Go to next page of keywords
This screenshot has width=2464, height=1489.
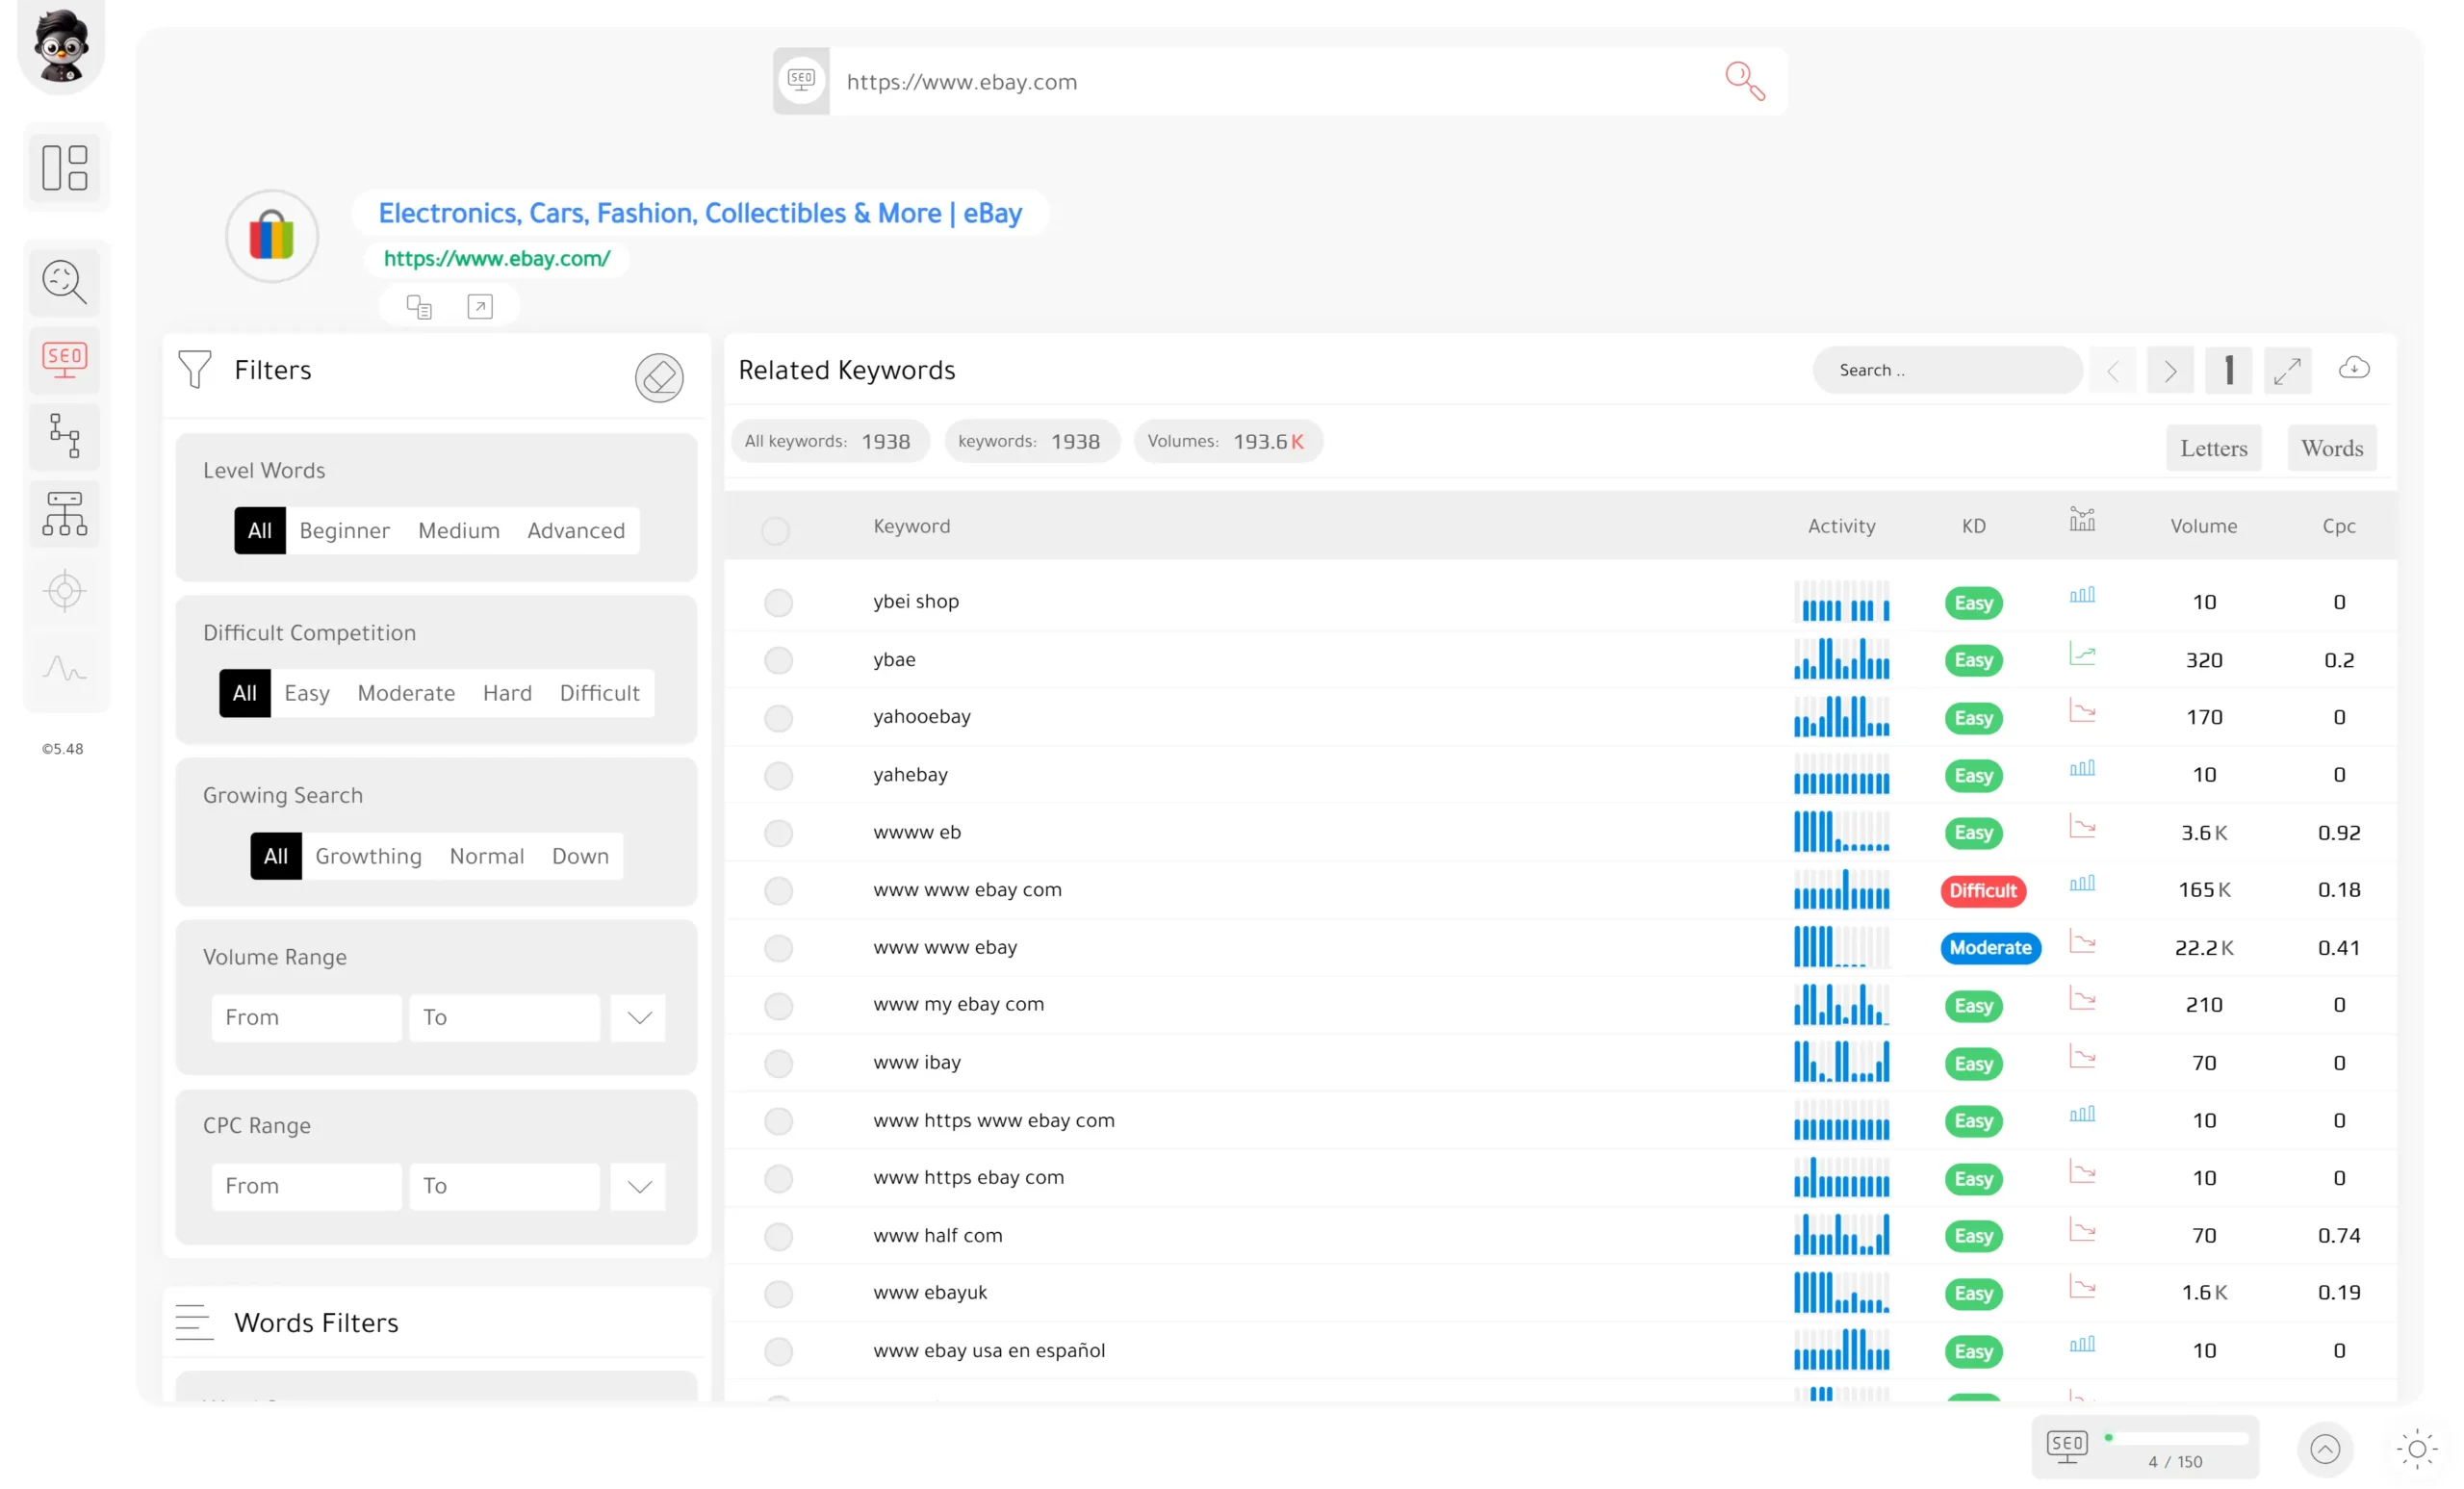pyautogui.click(x=2170, y=371)
